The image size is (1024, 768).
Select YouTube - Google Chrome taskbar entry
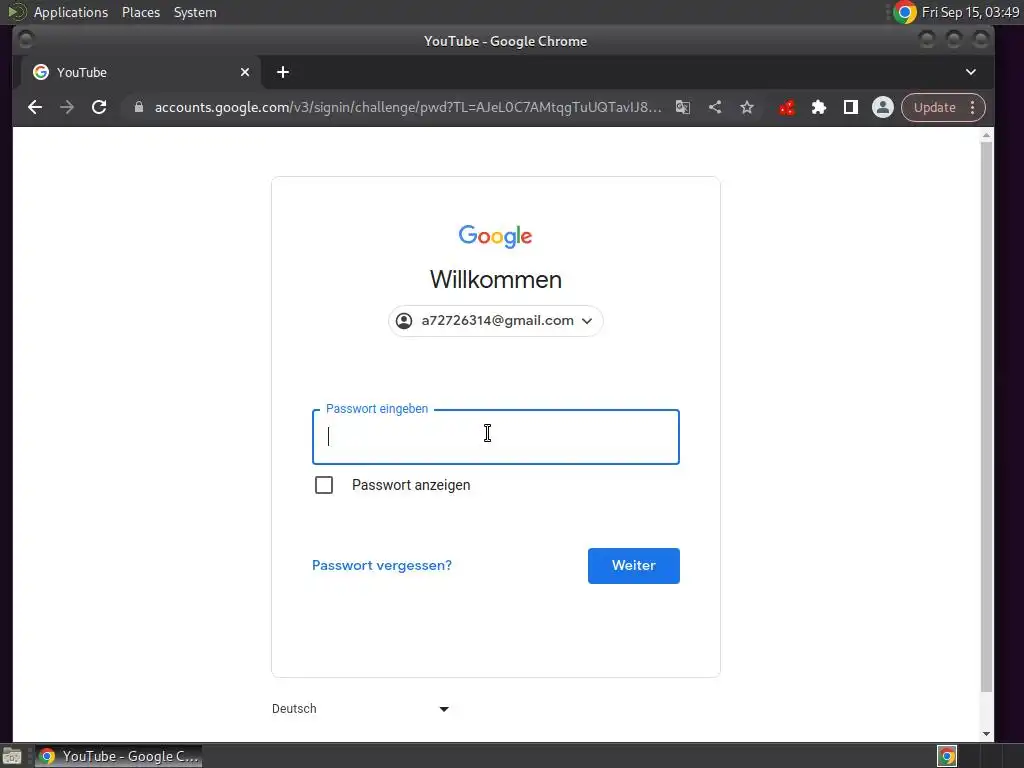click(x=118, y=756)
